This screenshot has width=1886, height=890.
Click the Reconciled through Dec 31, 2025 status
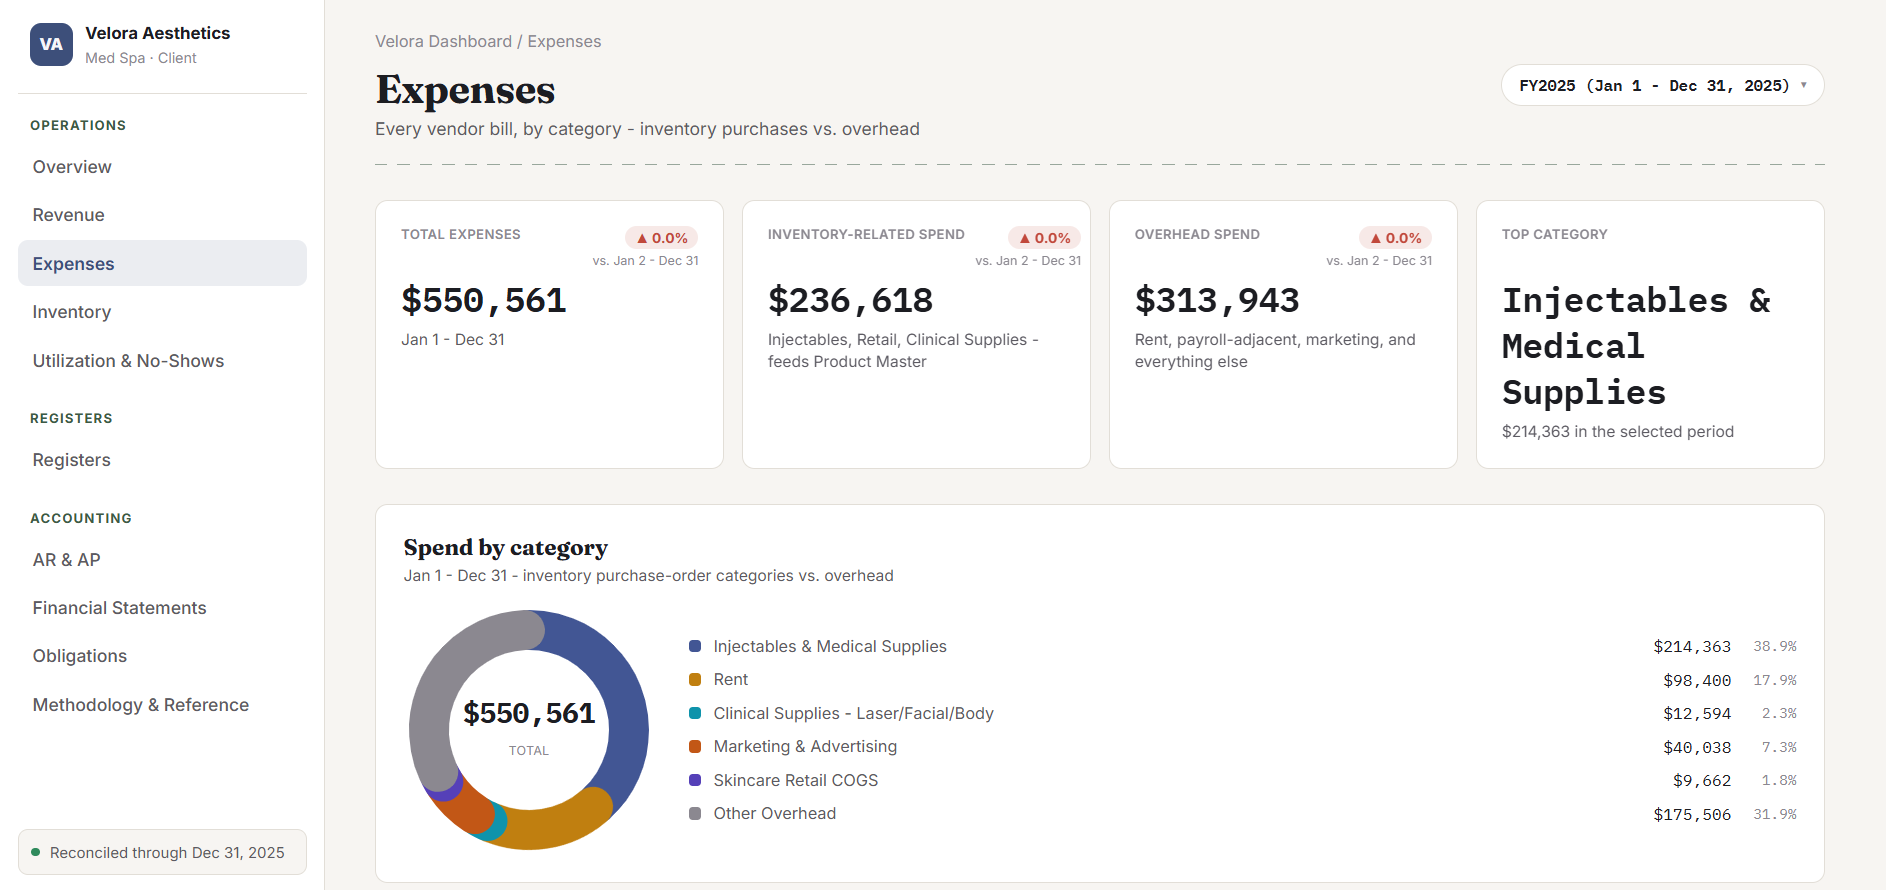point(162,853)
